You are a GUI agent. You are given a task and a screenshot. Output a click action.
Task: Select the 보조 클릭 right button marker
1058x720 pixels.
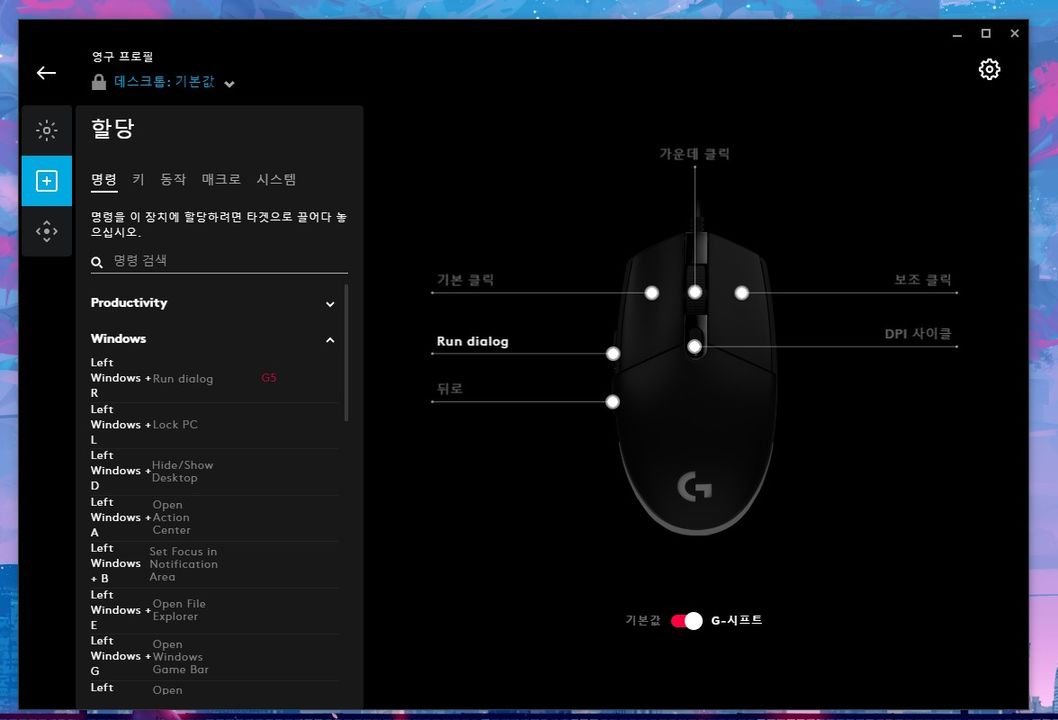742,293
